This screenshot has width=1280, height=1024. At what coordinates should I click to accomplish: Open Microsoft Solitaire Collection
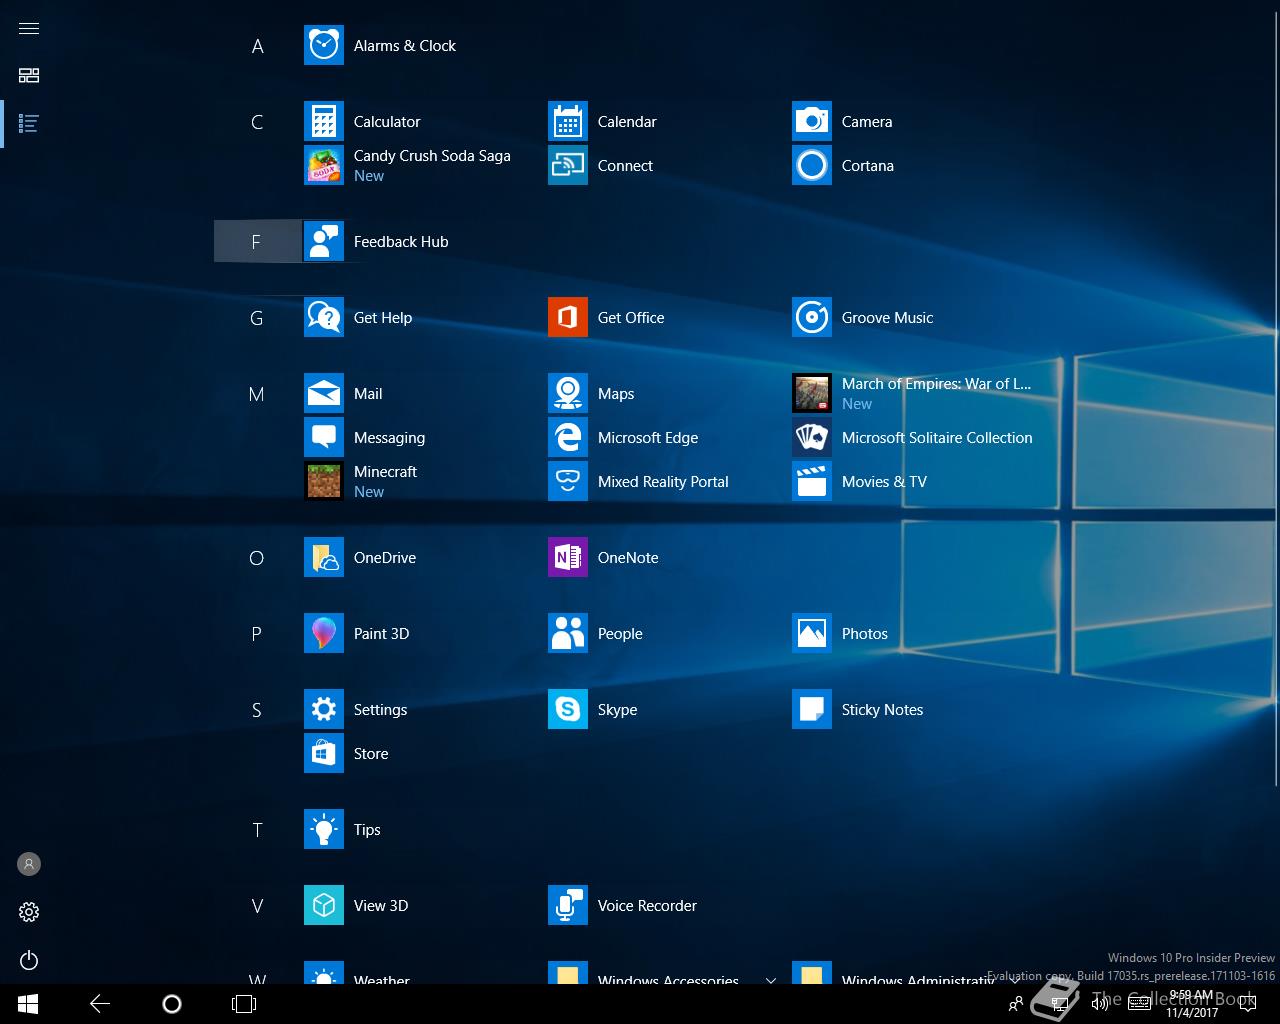click(912, 438)
